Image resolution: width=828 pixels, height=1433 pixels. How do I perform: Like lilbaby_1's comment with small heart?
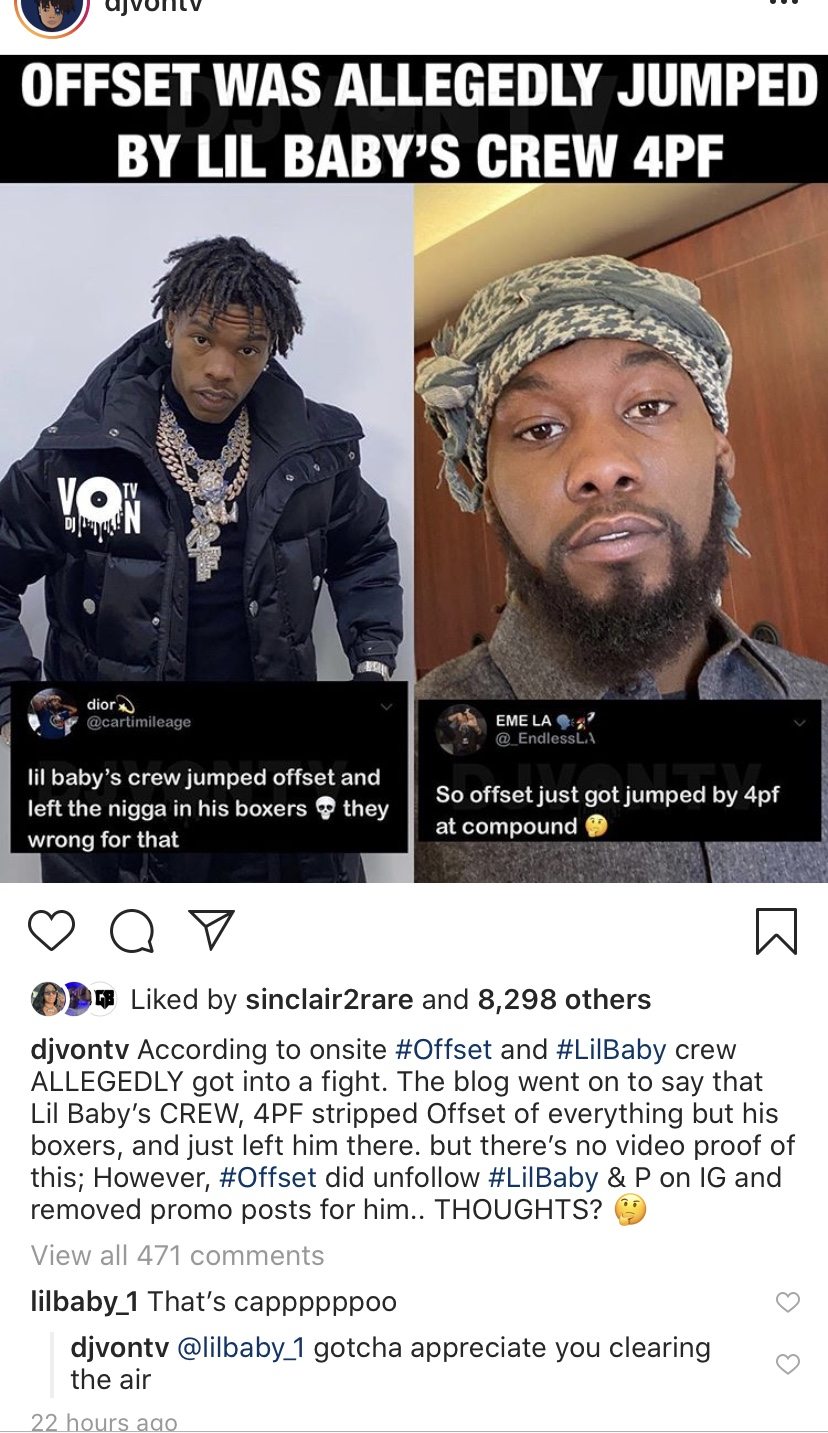(x=788, y=1302)
